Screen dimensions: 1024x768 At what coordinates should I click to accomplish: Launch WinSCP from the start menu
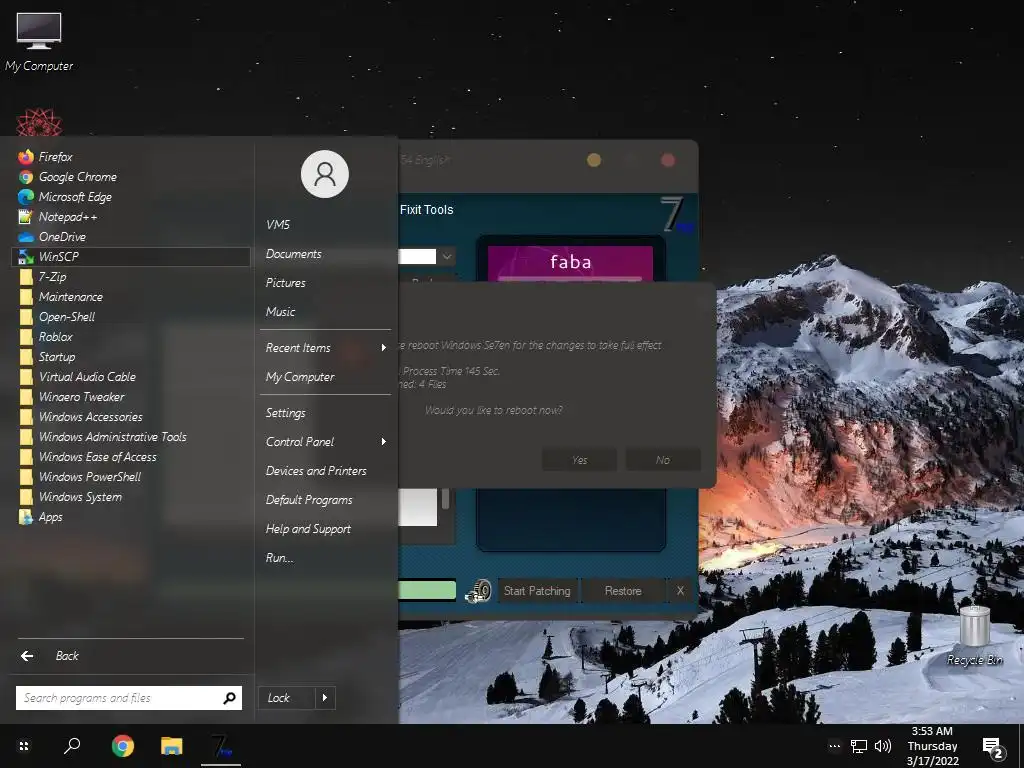tap(131, 257)
